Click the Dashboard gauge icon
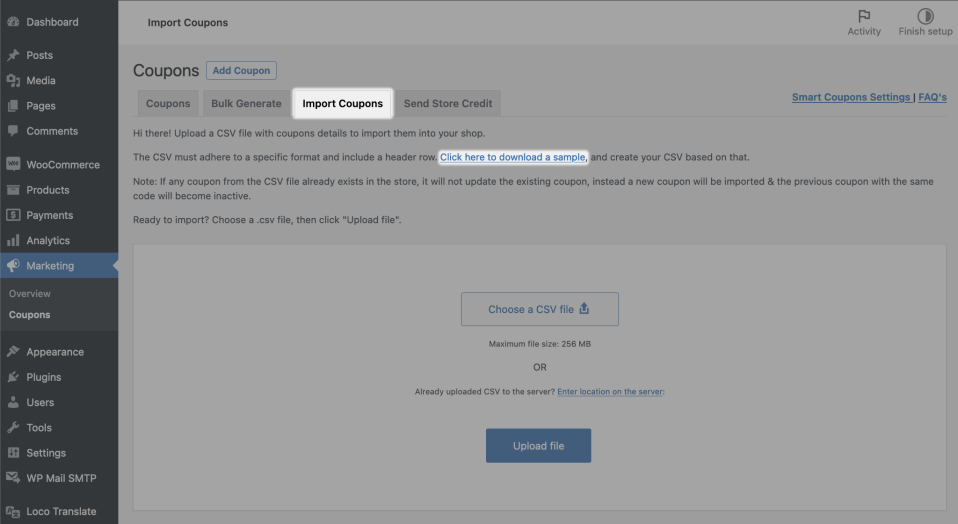Viewport: 958px width, 524px height. pyautogui.click(x=13, y=21)
